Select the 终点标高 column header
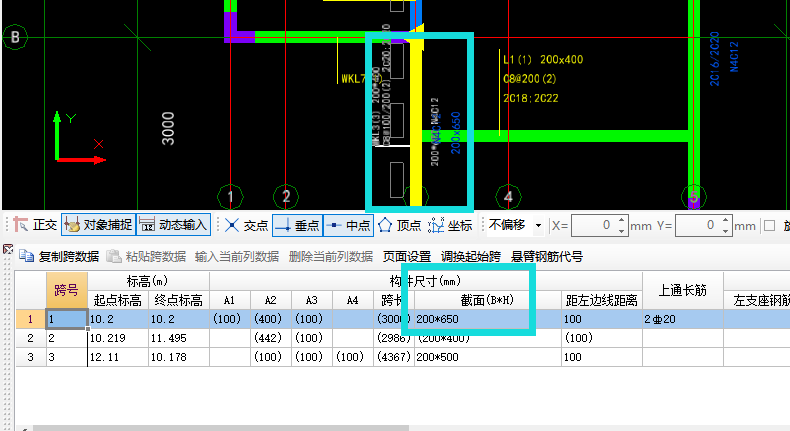 click(179, 300)
